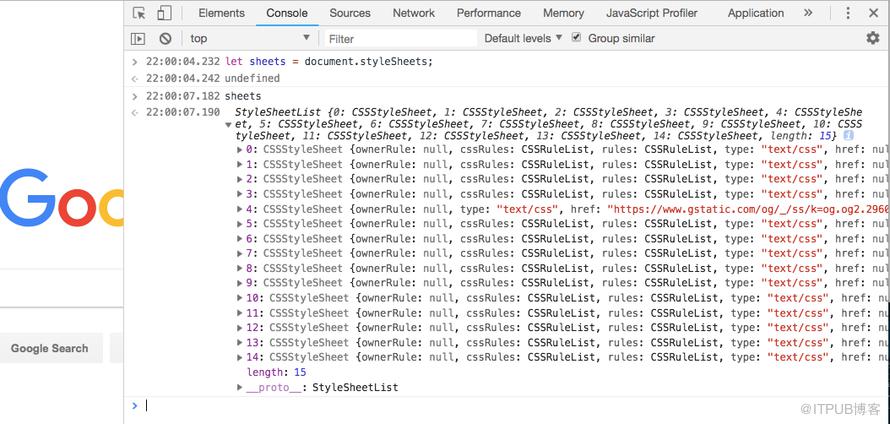Expand entry 2: CSSStyleSheet
The width and height of the screenshot is (890, 424).
240,179
